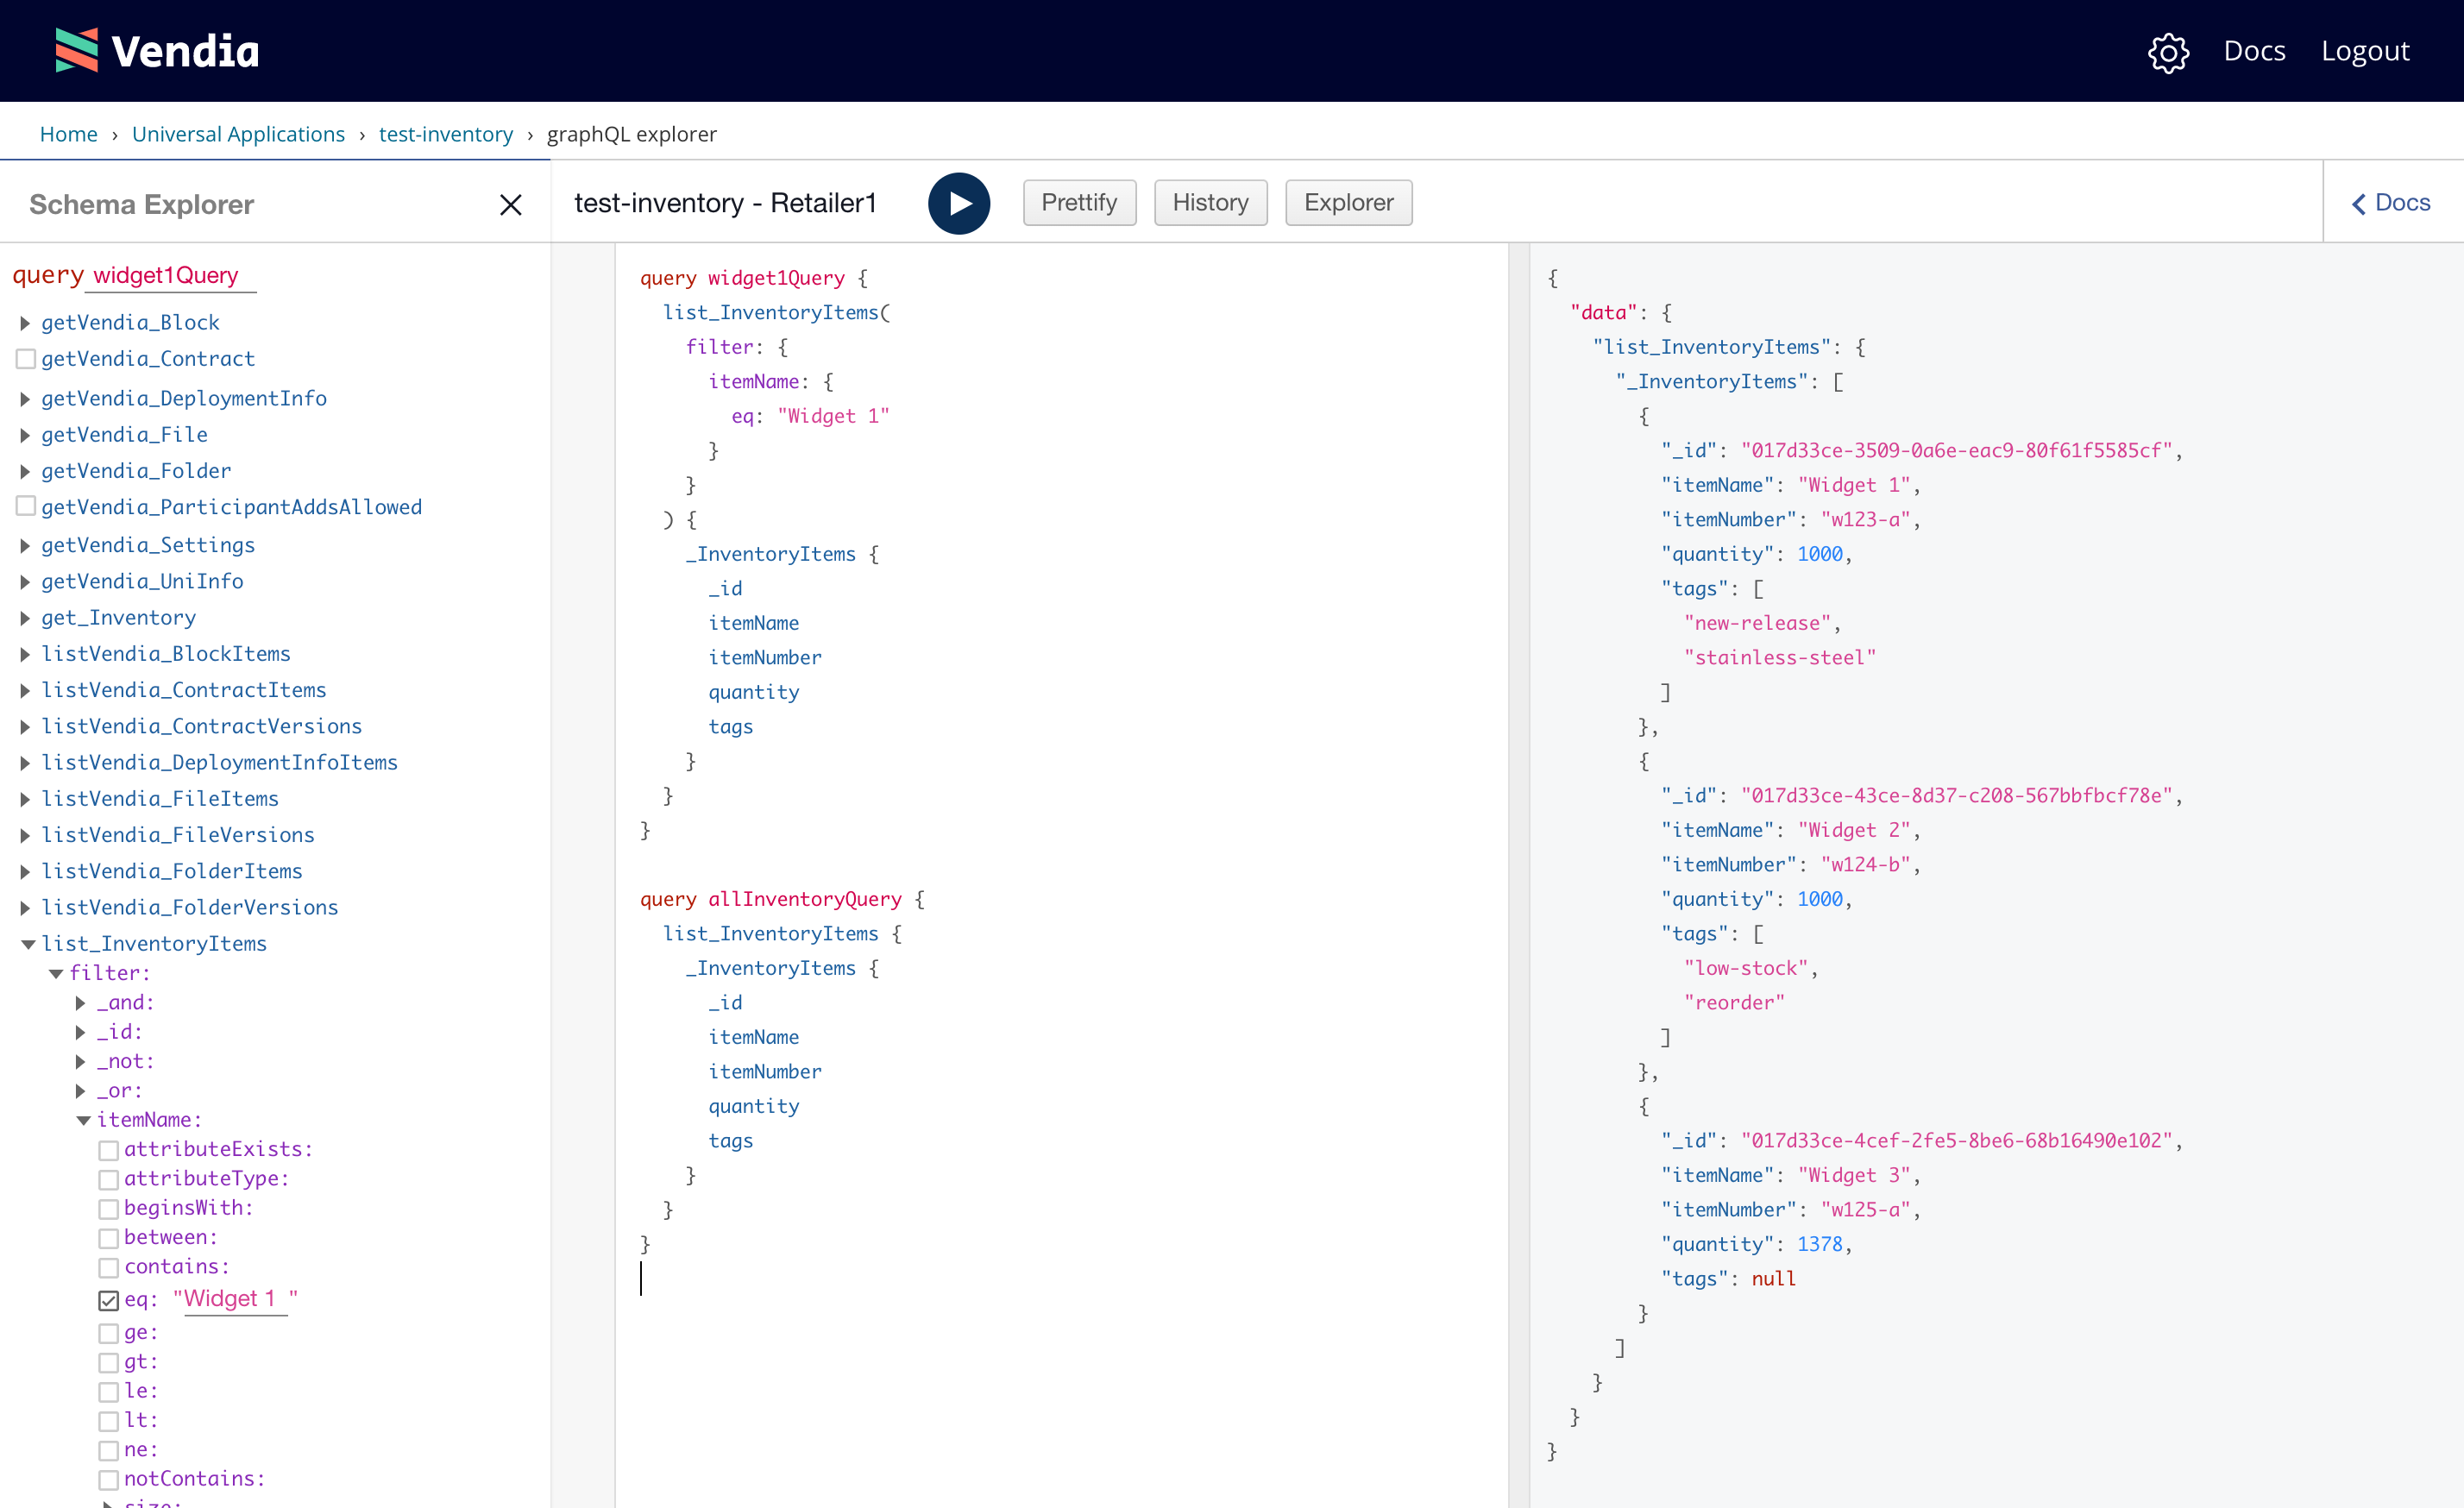
Task: Click the eq: "Widget 1" editor line
Action: tap(810, 416)
